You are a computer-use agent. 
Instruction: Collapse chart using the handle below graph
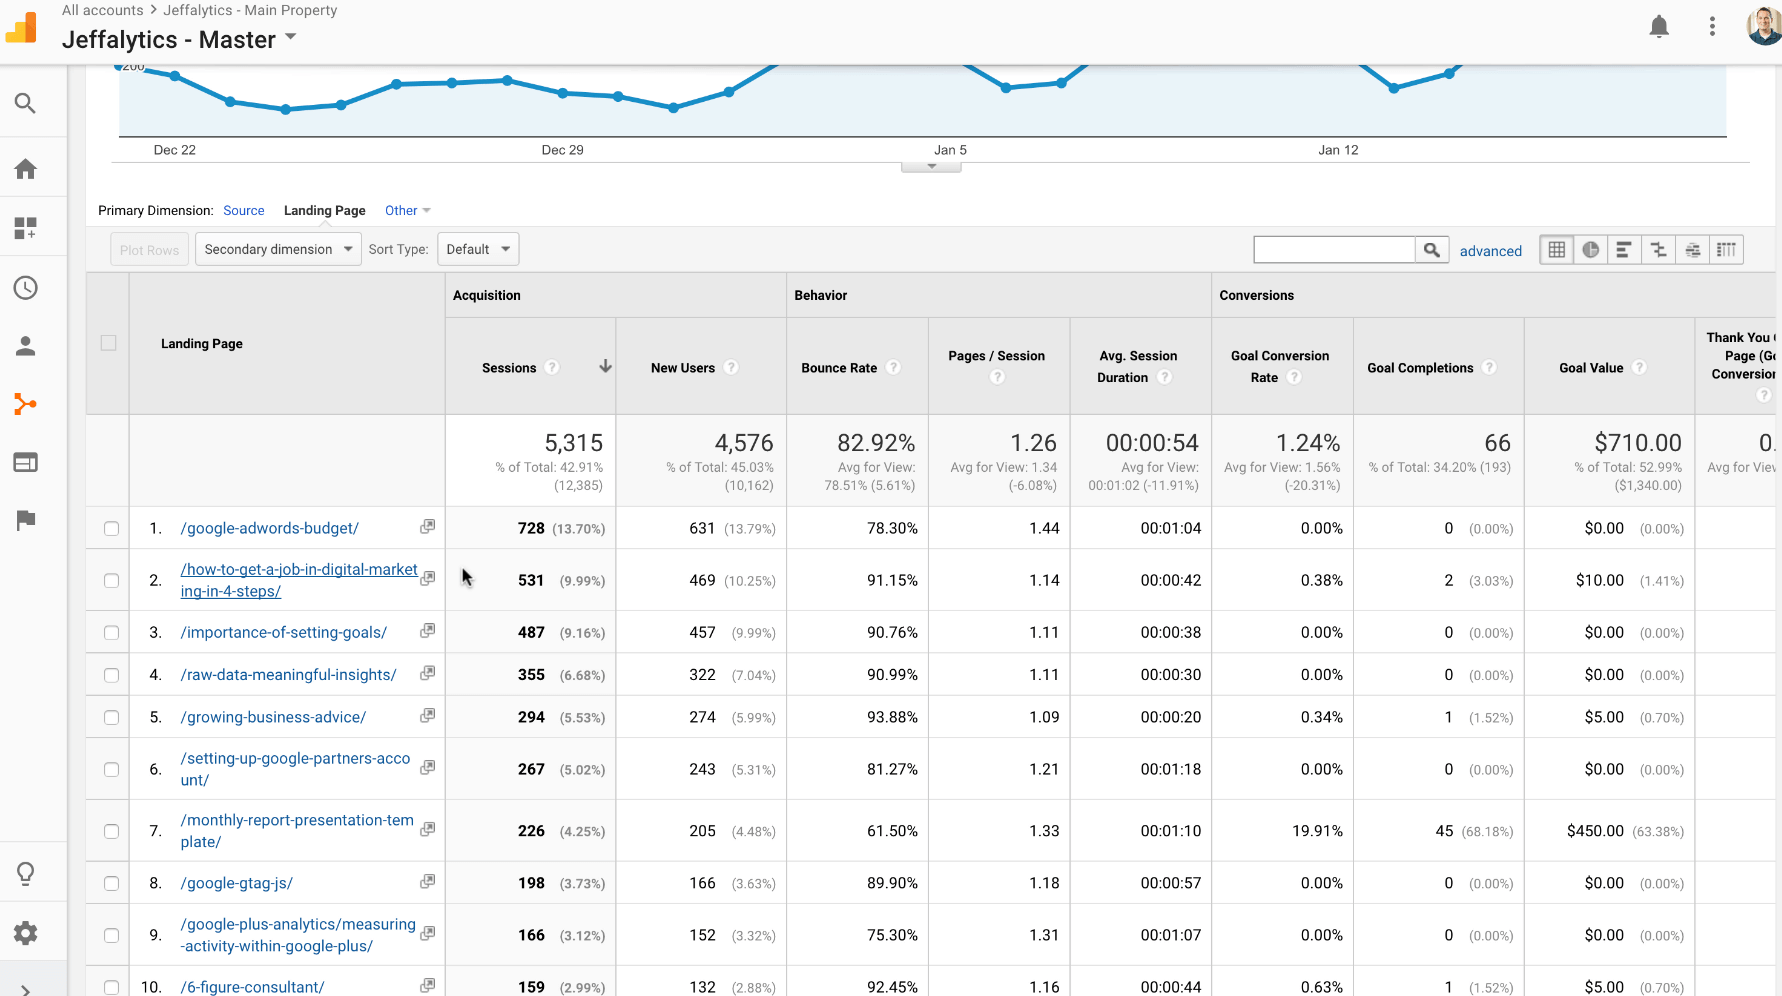click(931, 166)
